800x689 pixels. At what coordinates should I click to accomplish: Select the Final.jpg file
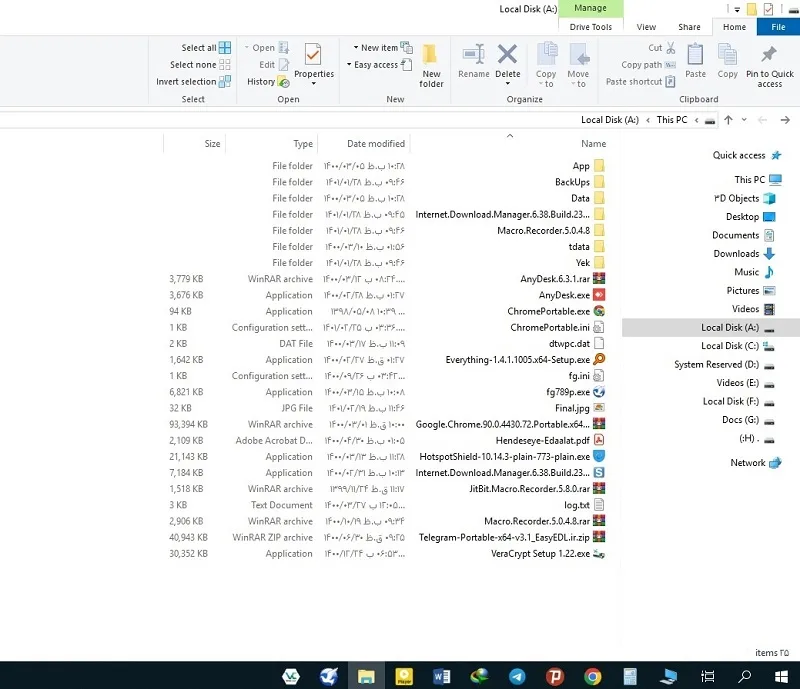(x=580, y=408)
